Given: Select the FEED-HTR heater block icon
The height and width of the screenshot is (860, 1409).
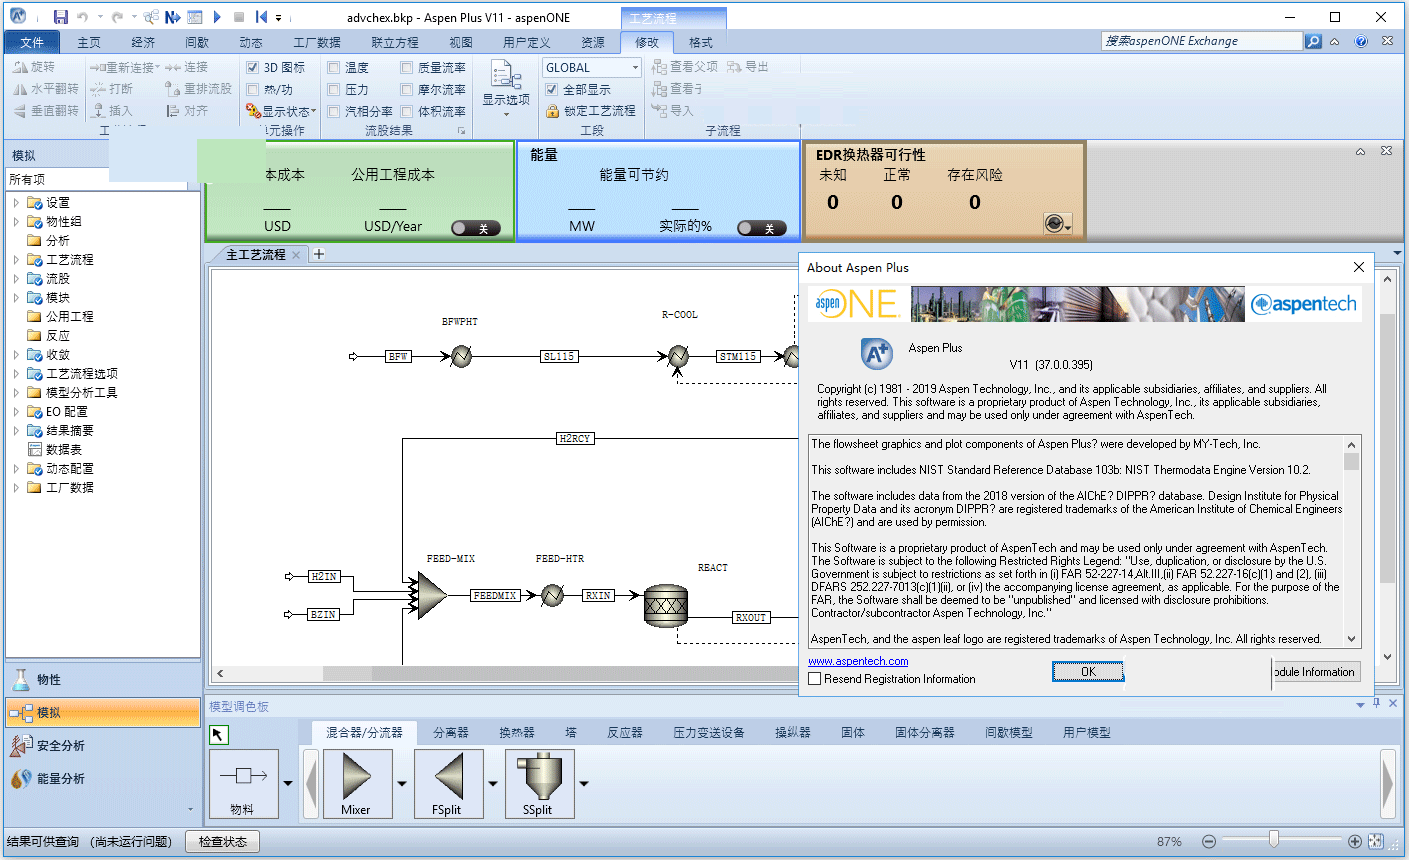Looking at the screenshot, I should [552, 595].
